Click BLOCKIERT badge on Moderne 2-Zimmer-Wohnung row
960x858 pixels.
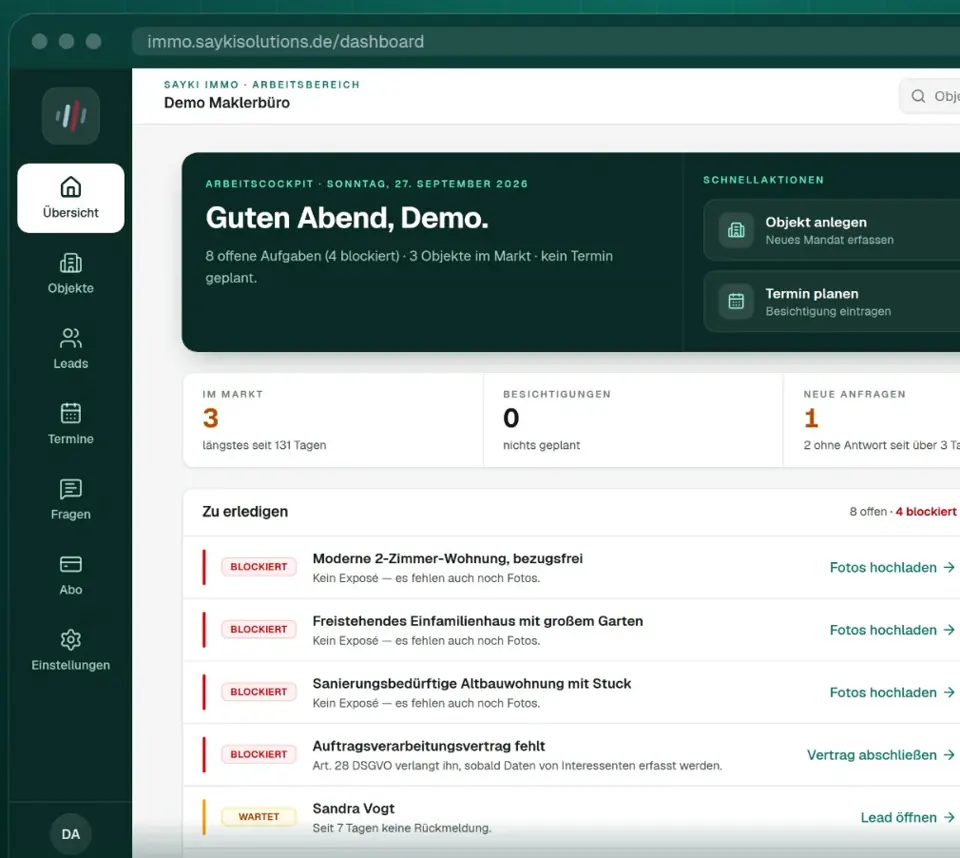coord(258,567)
